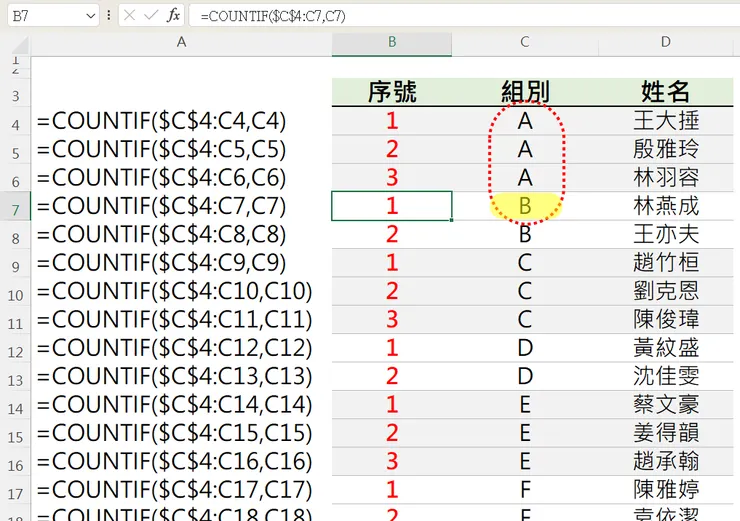Click cell with =COUNTIF($C$4:C8,C8)
Image resolution: width=740 pixels, height=521 pixels.
[181, 235]
